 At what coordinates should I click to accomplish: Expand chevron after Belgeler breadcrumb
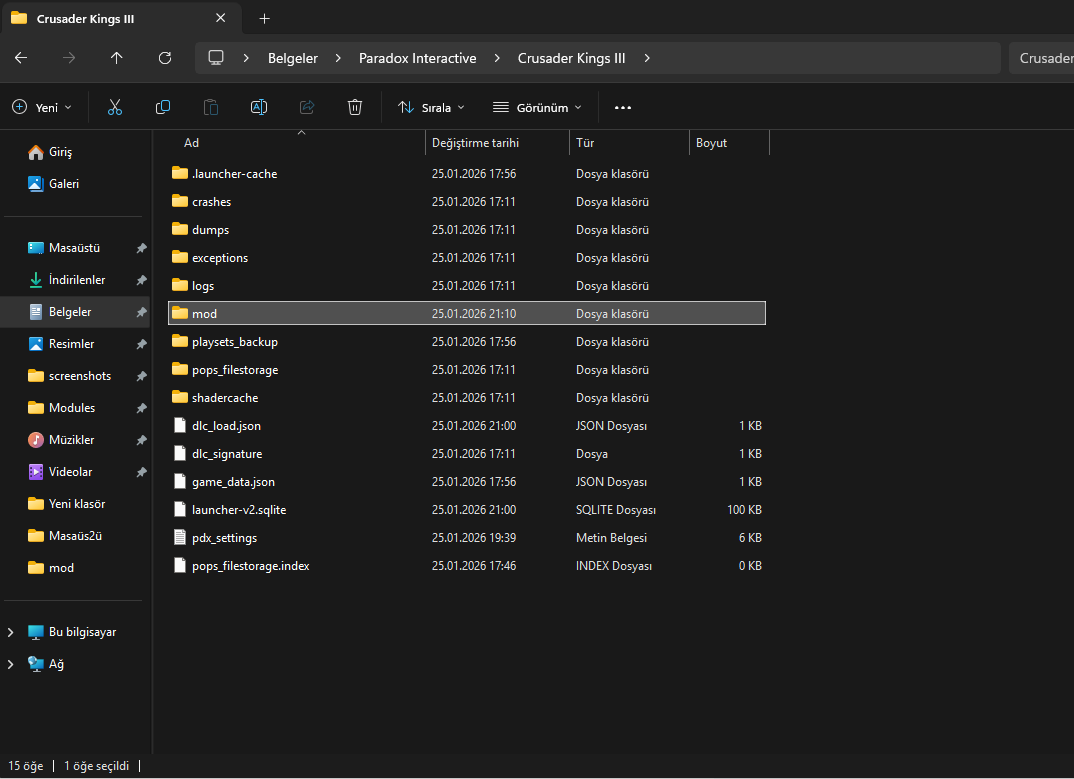click(x=338, y=58)
